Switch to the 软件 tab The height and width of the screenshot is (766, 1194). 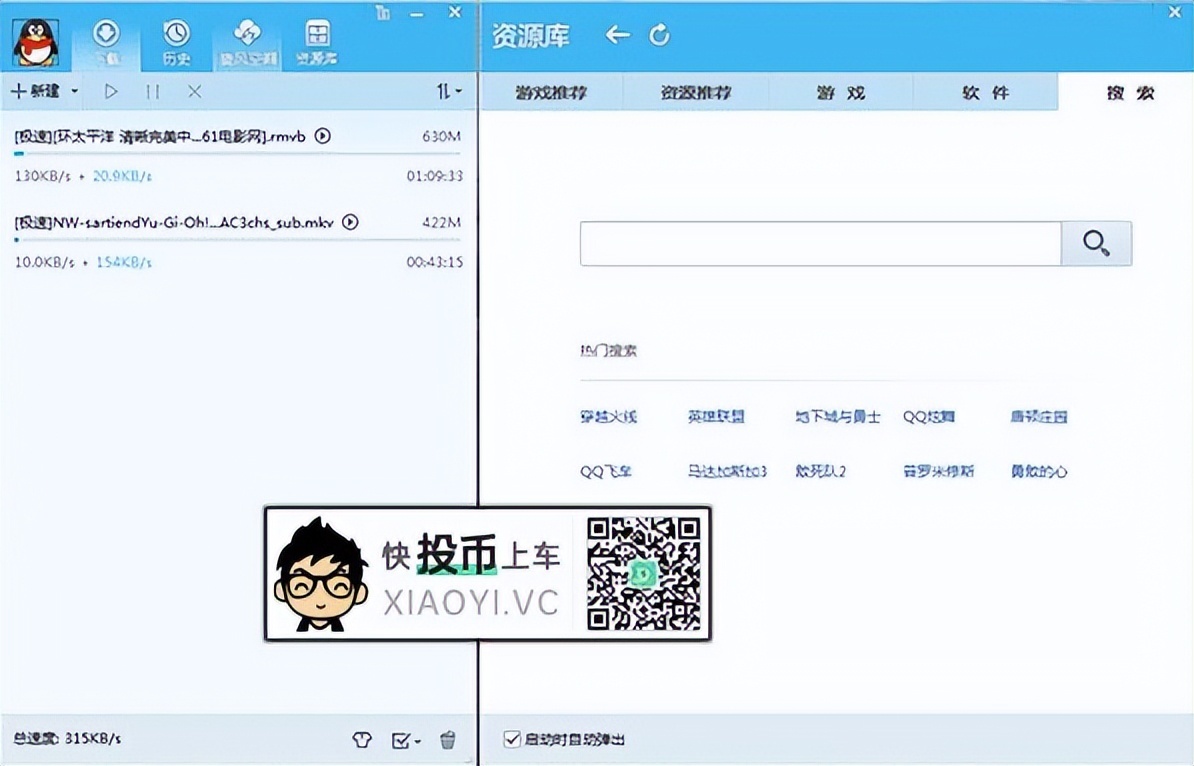click(x=985, y=93)
